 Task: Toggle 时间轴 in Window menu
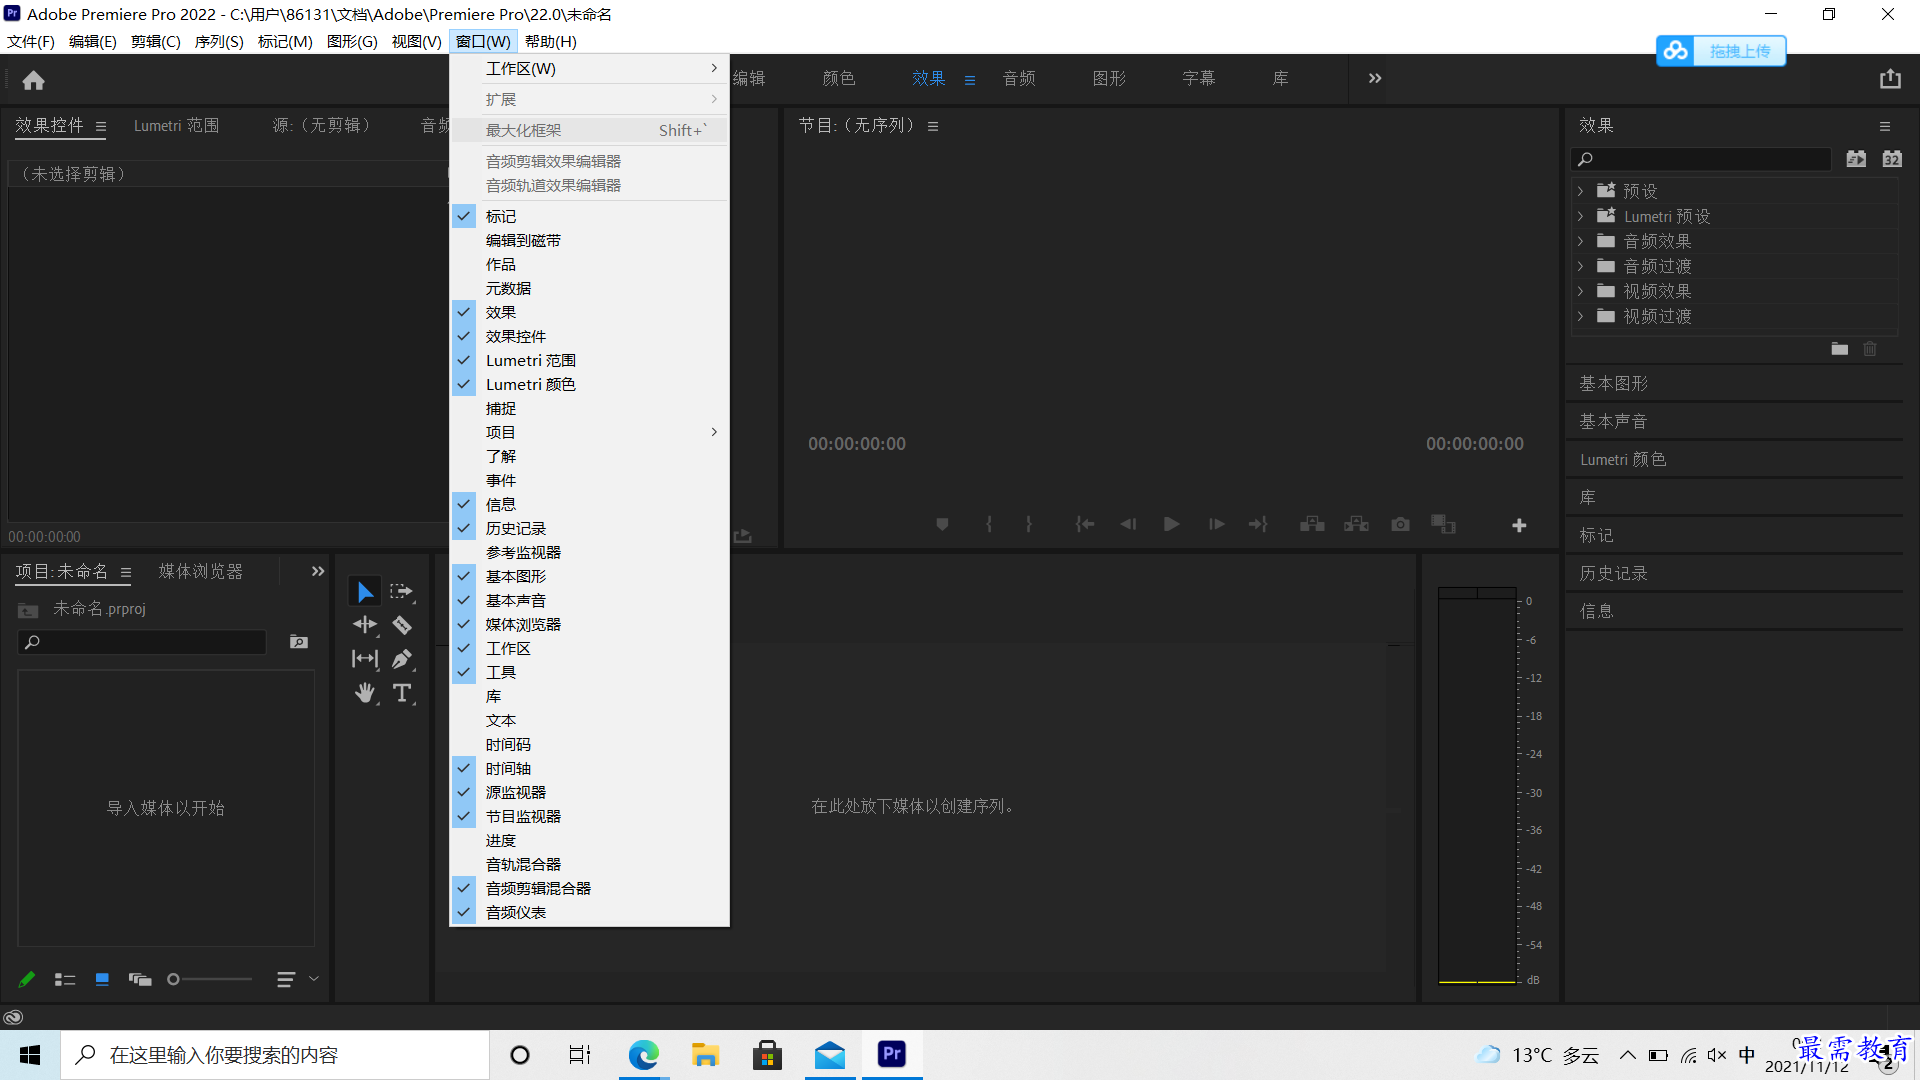tap(590, 768)
